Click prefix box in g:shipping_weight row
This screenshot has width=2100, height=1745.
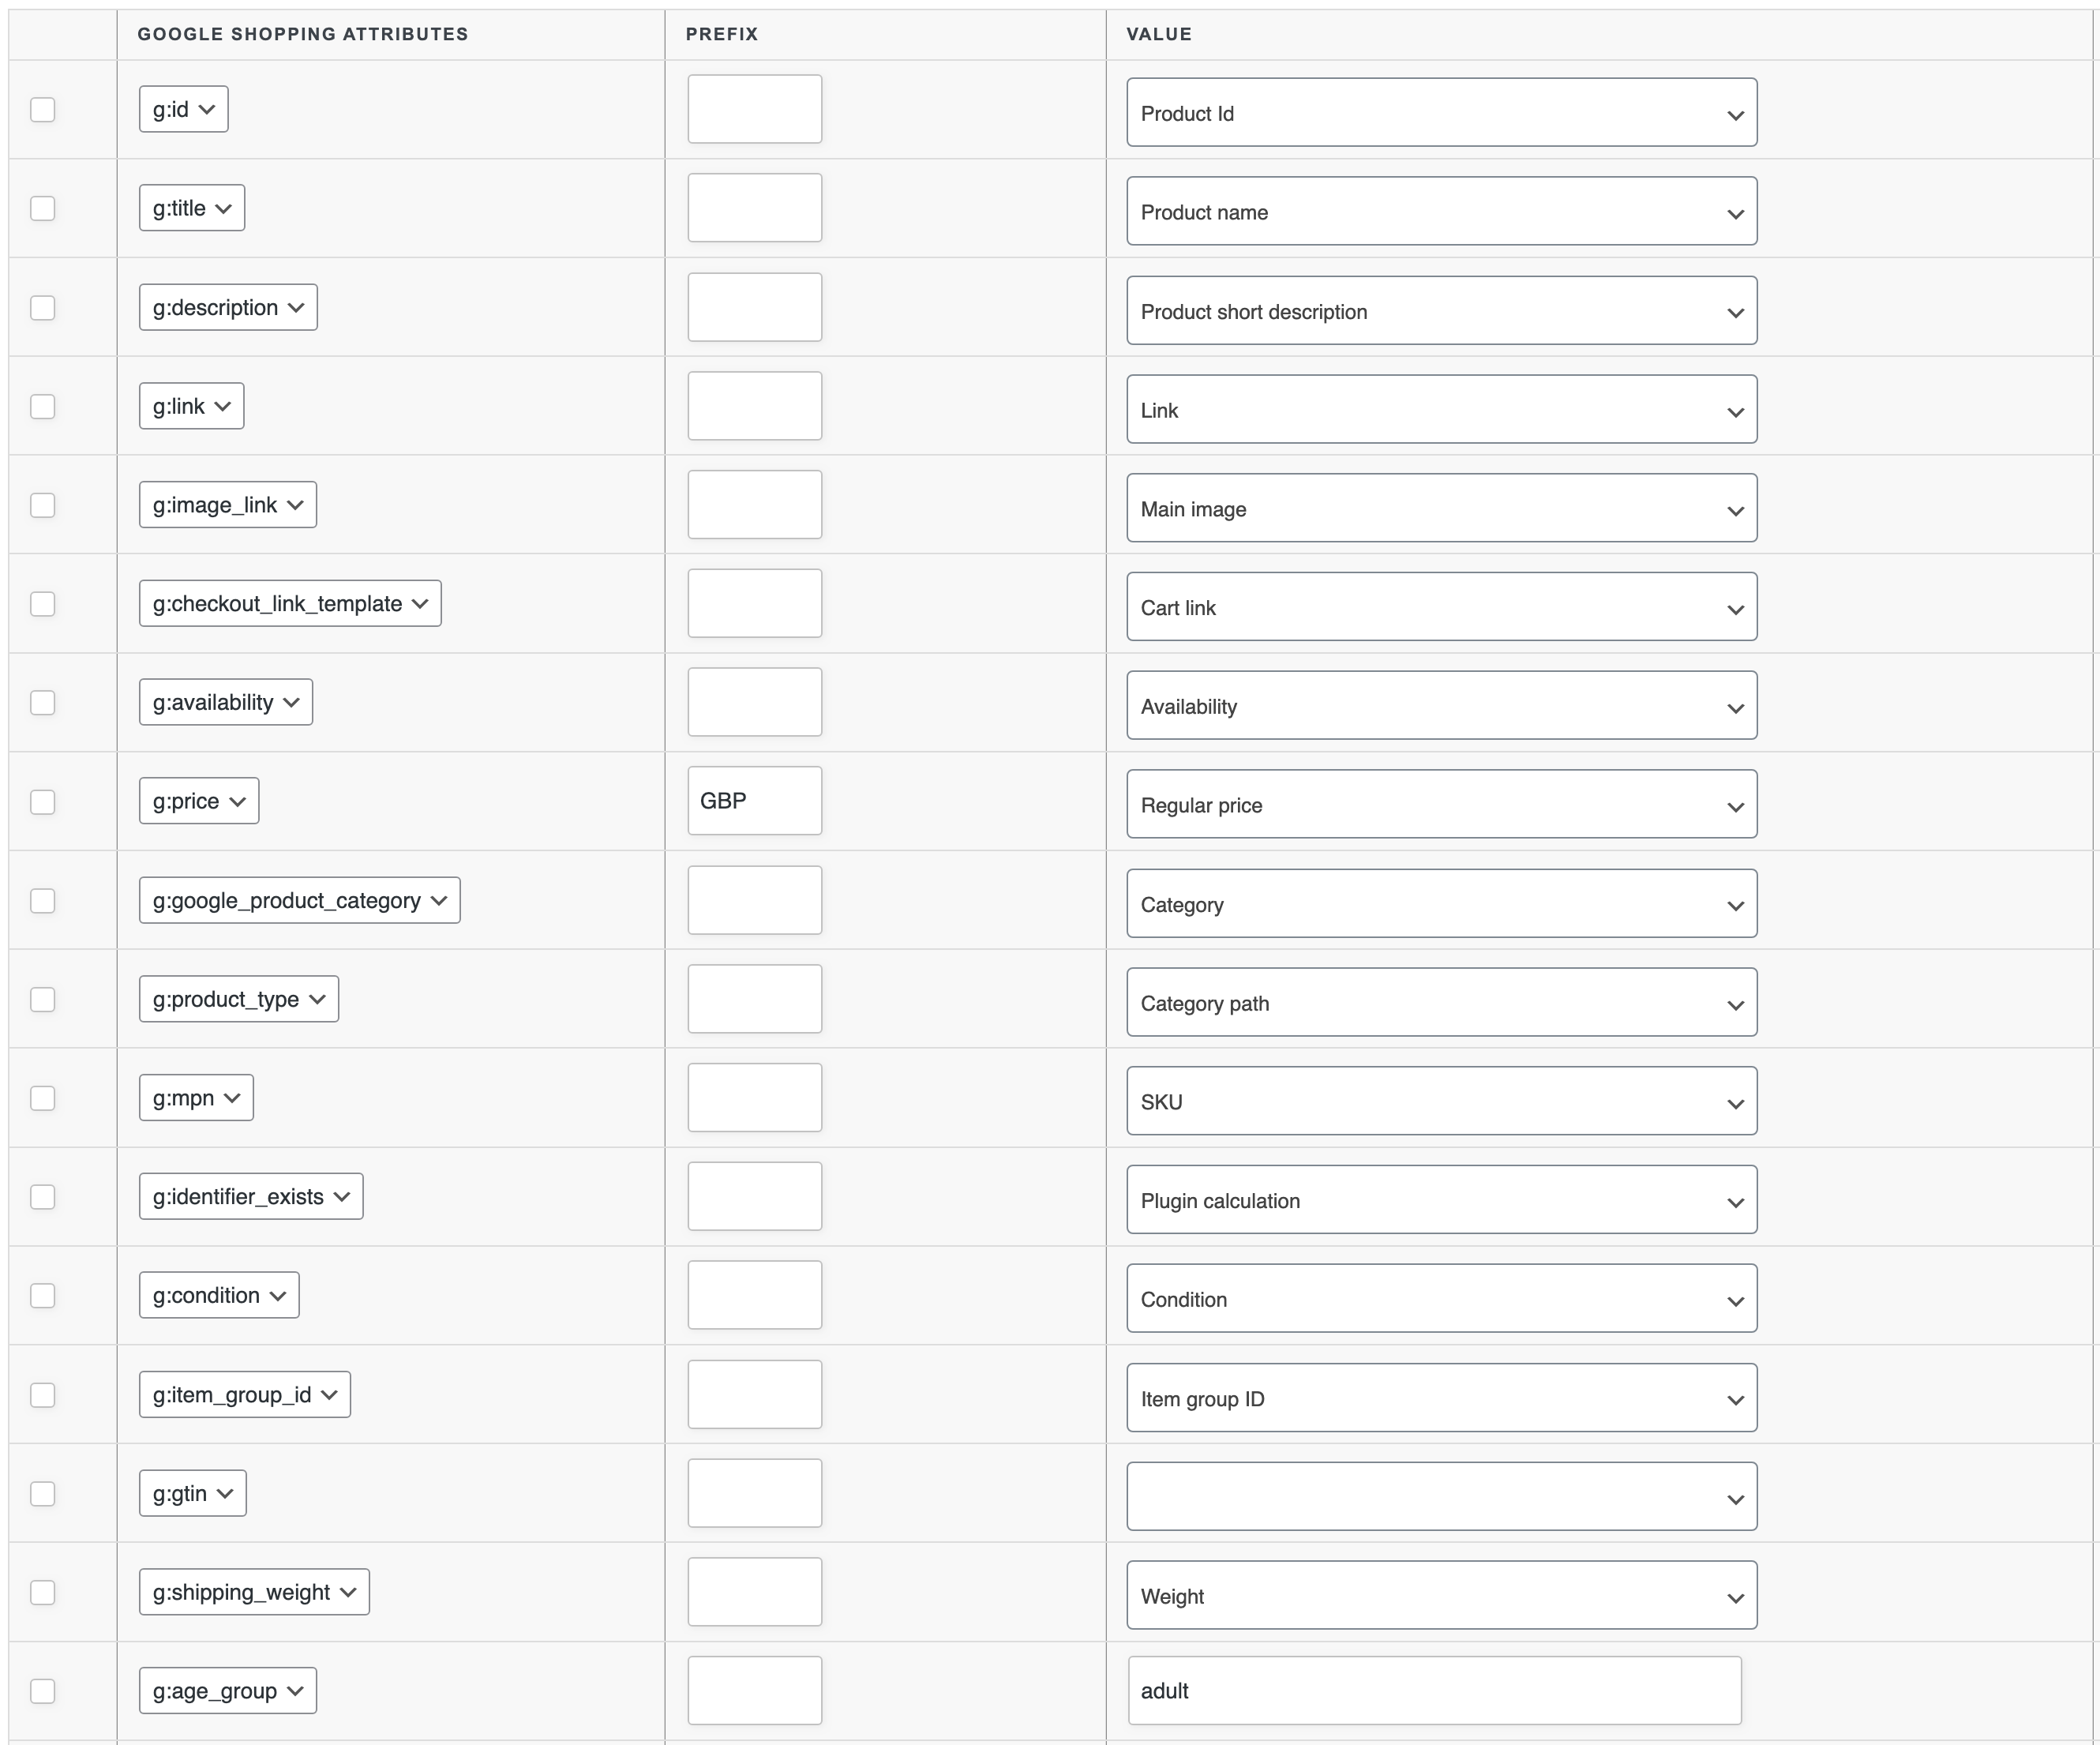pos(755,1592)
